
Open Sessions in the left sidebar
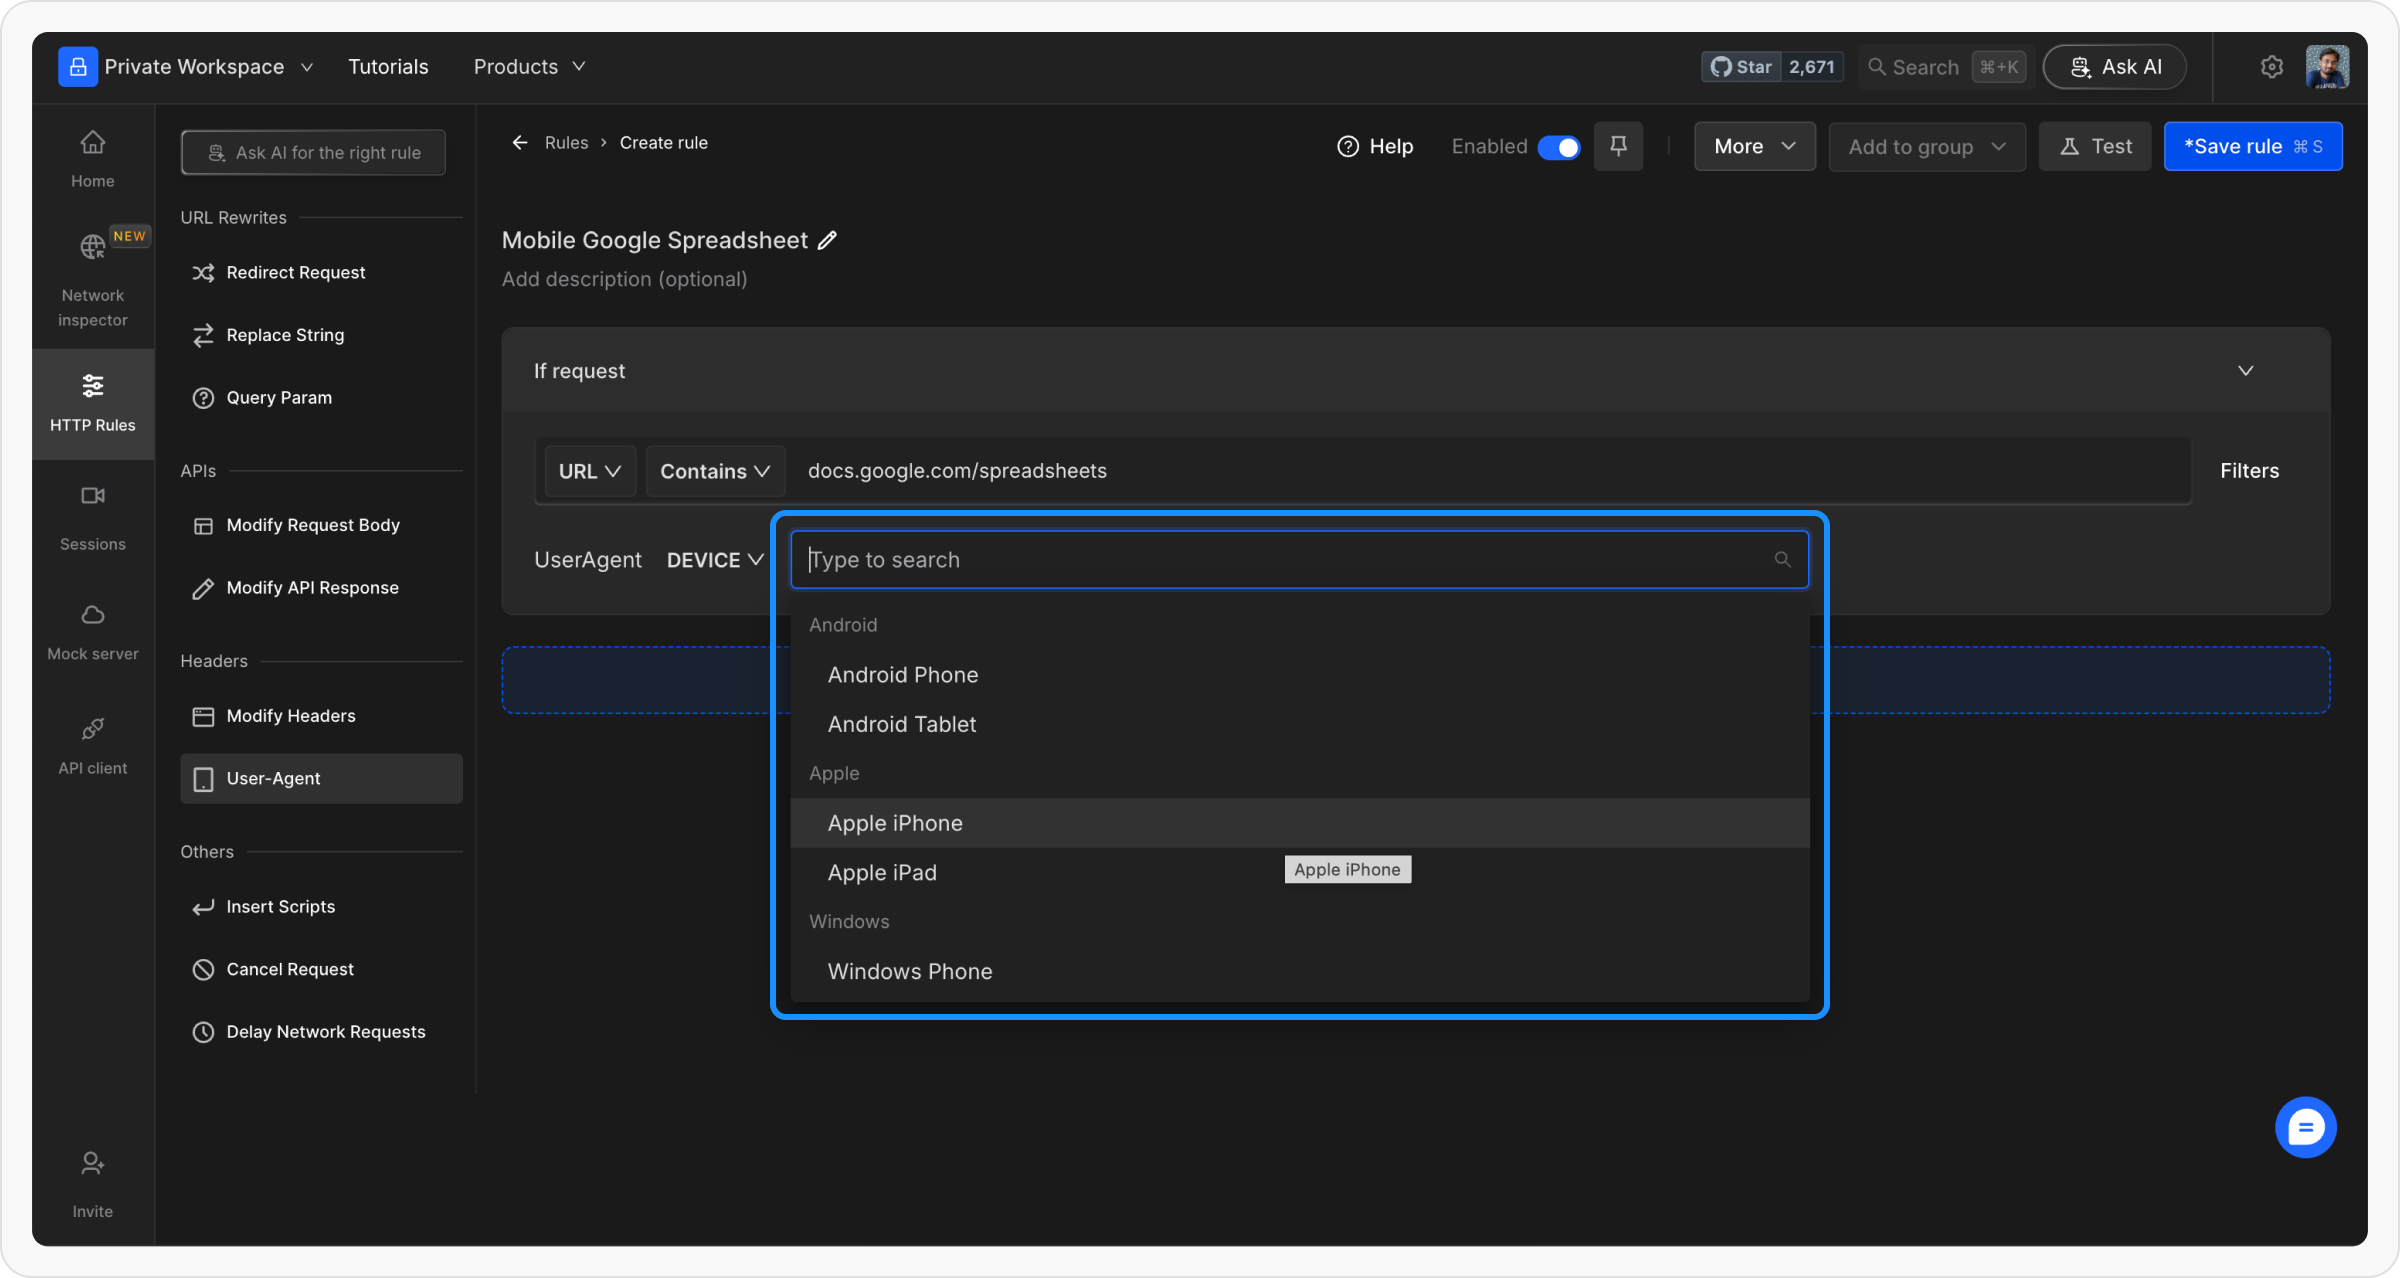[92, 516]
